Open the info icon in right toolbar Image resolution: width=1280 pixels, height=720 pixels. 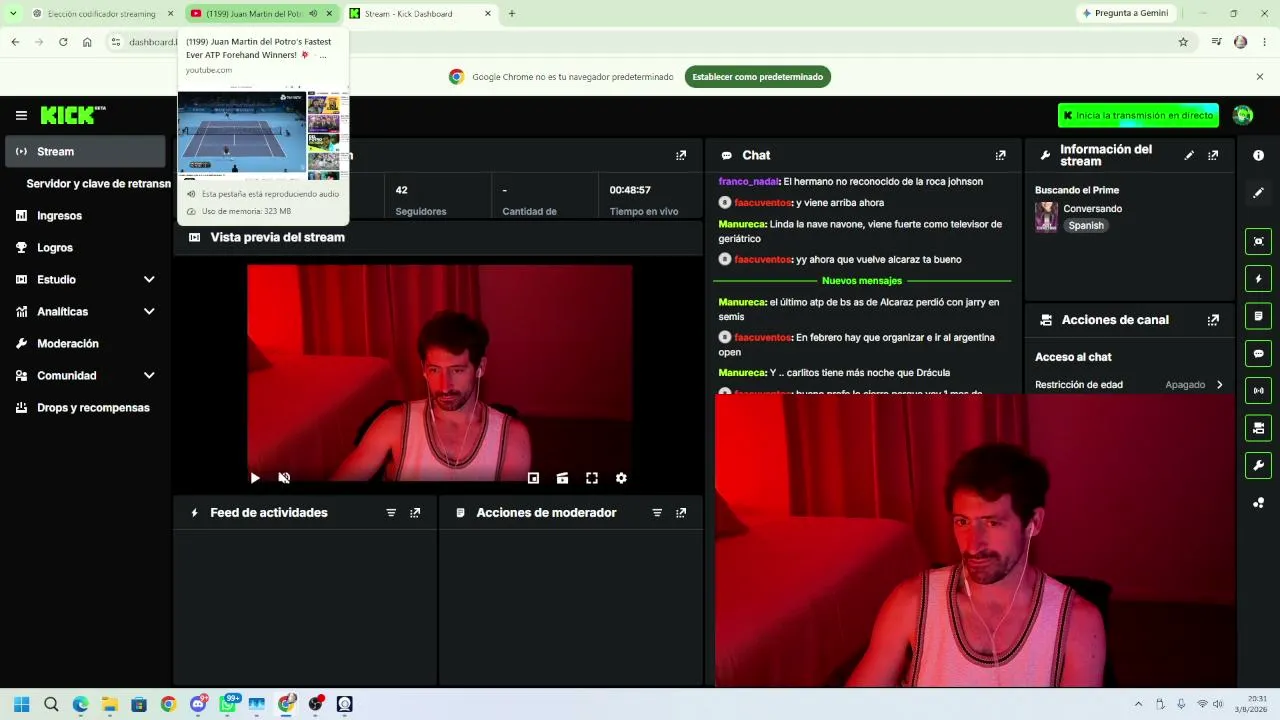(x=1258, y=155)
